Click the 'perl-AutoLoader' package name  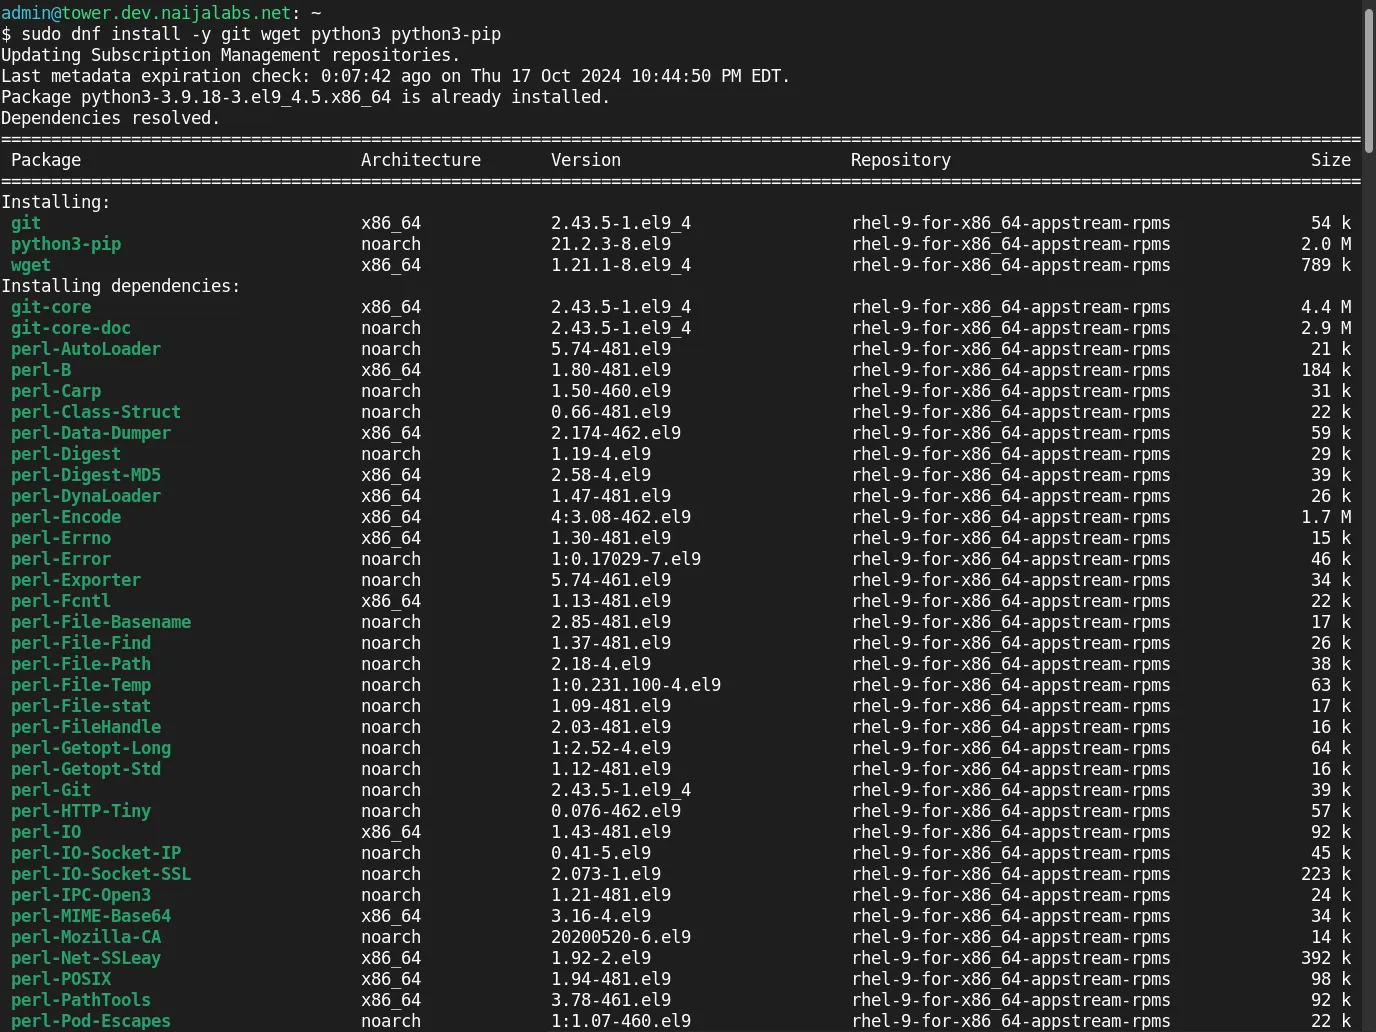click(86, 349)
